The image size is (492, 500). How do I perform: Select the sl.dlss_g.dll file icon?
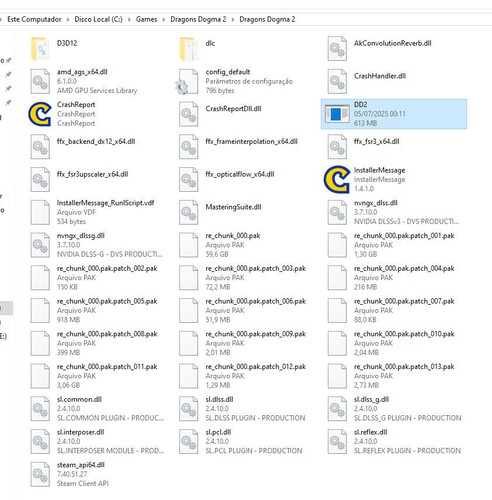(x=337, y=408)
